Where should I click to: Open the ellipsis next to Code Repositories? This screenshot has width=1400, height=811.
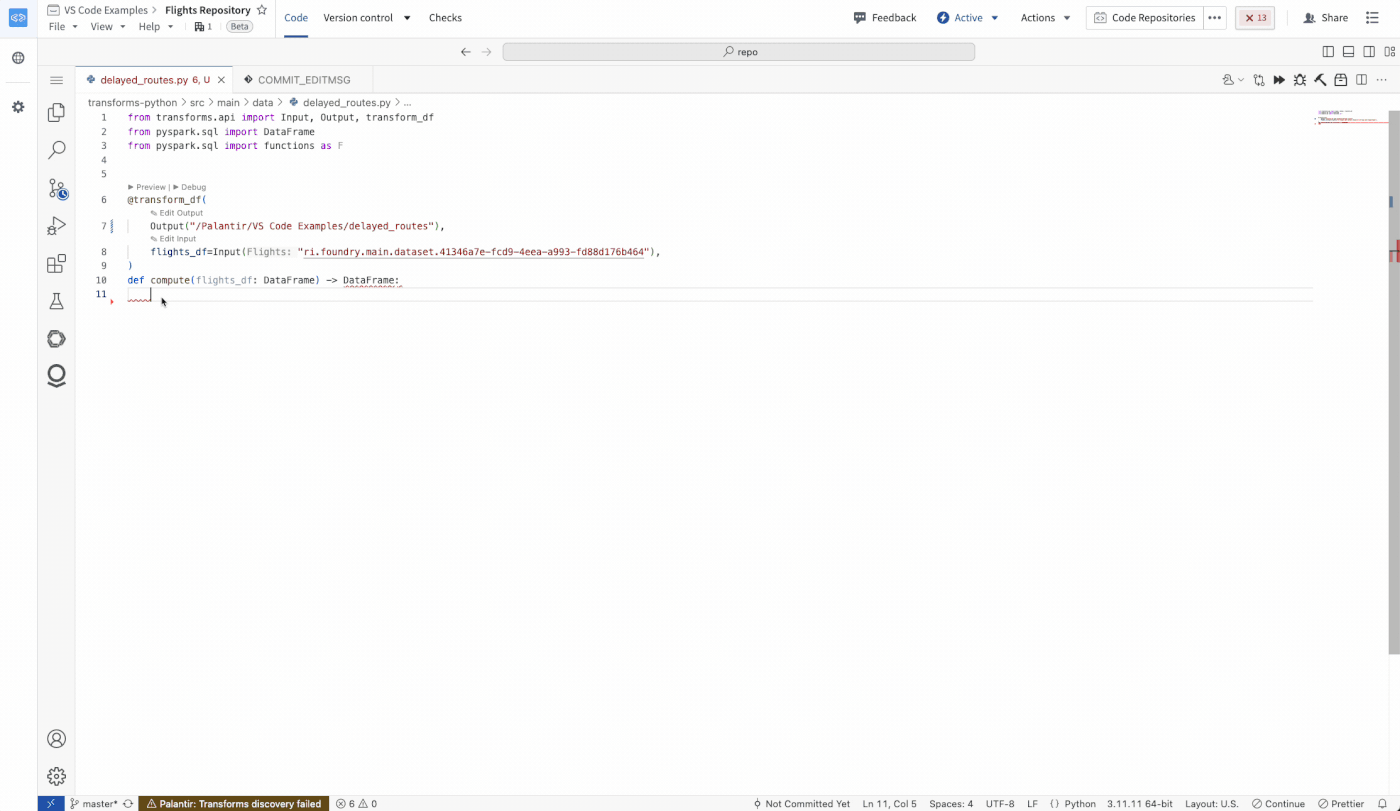tap(1214, 18)
